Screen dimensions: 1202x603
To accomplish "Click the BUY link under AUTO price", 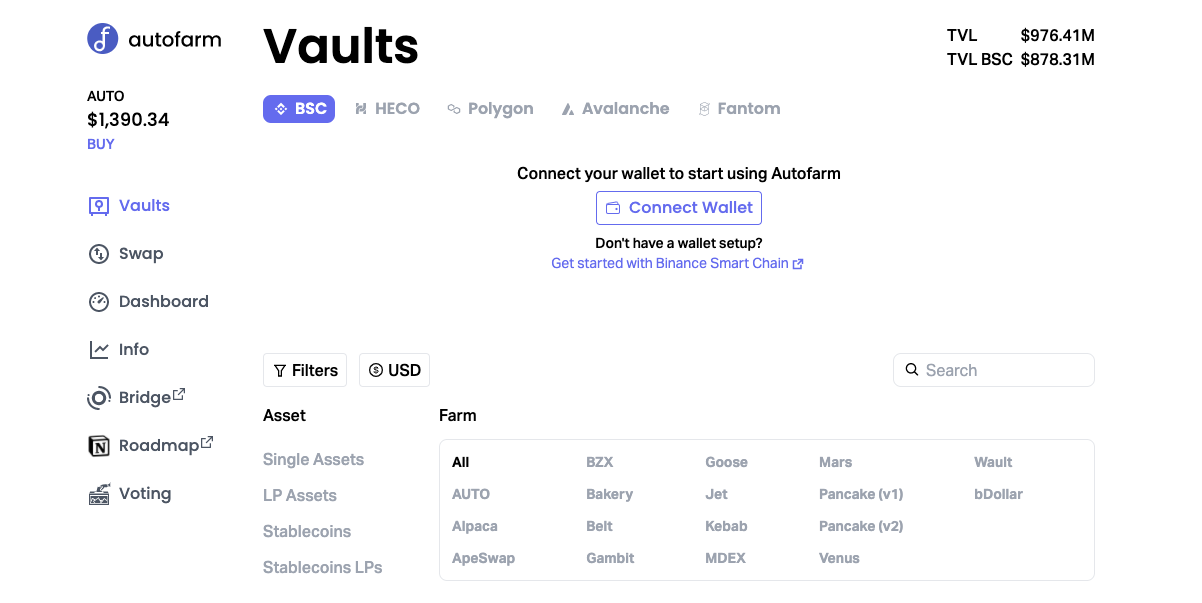I will click(101, 144).
